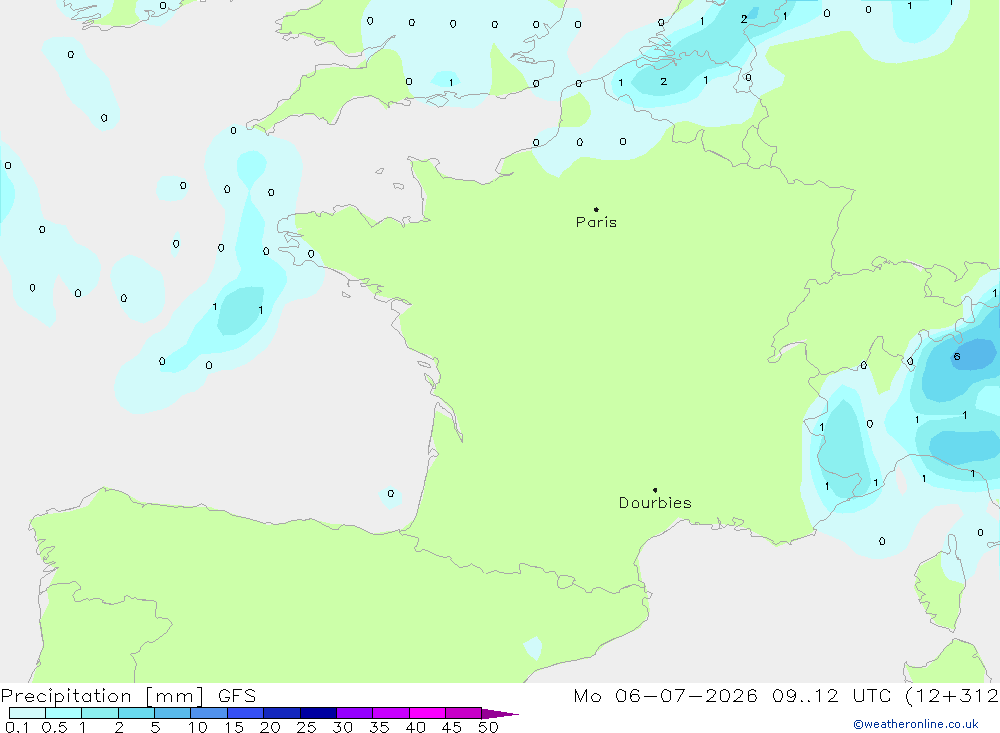
Task: Click the '6' precipitation value on map
Action: (957, 357)
